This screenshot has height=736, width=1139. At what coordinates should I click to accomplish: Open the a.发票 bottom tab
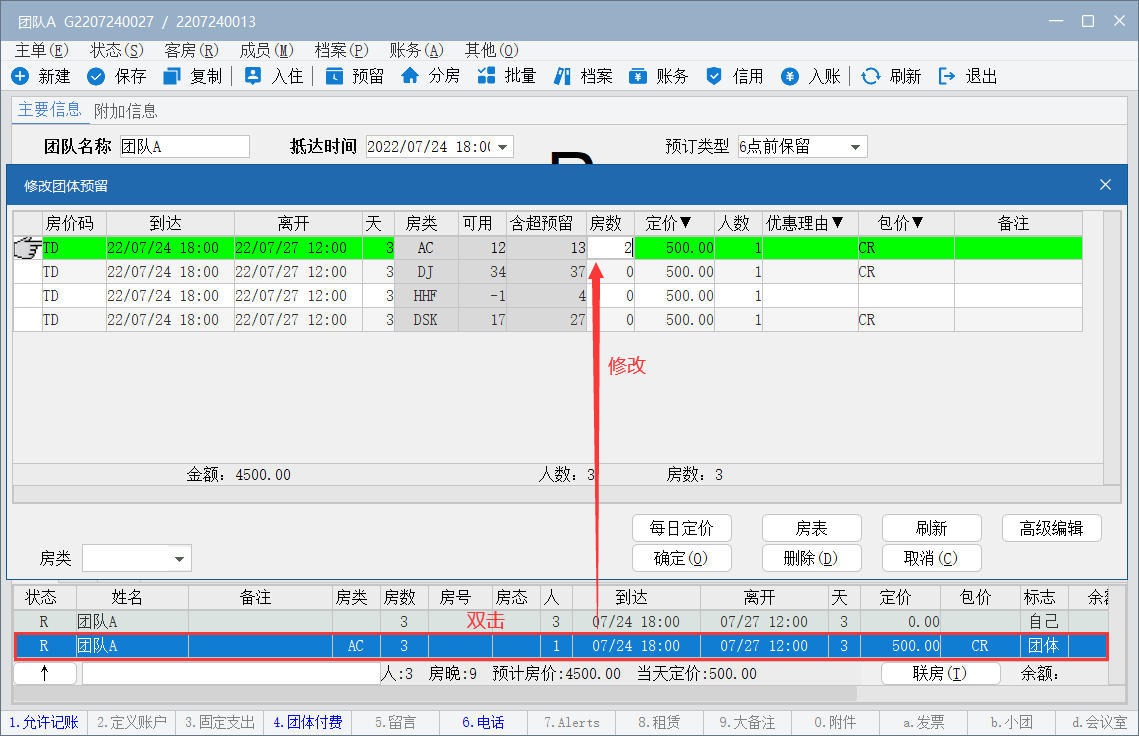point(923,722)
